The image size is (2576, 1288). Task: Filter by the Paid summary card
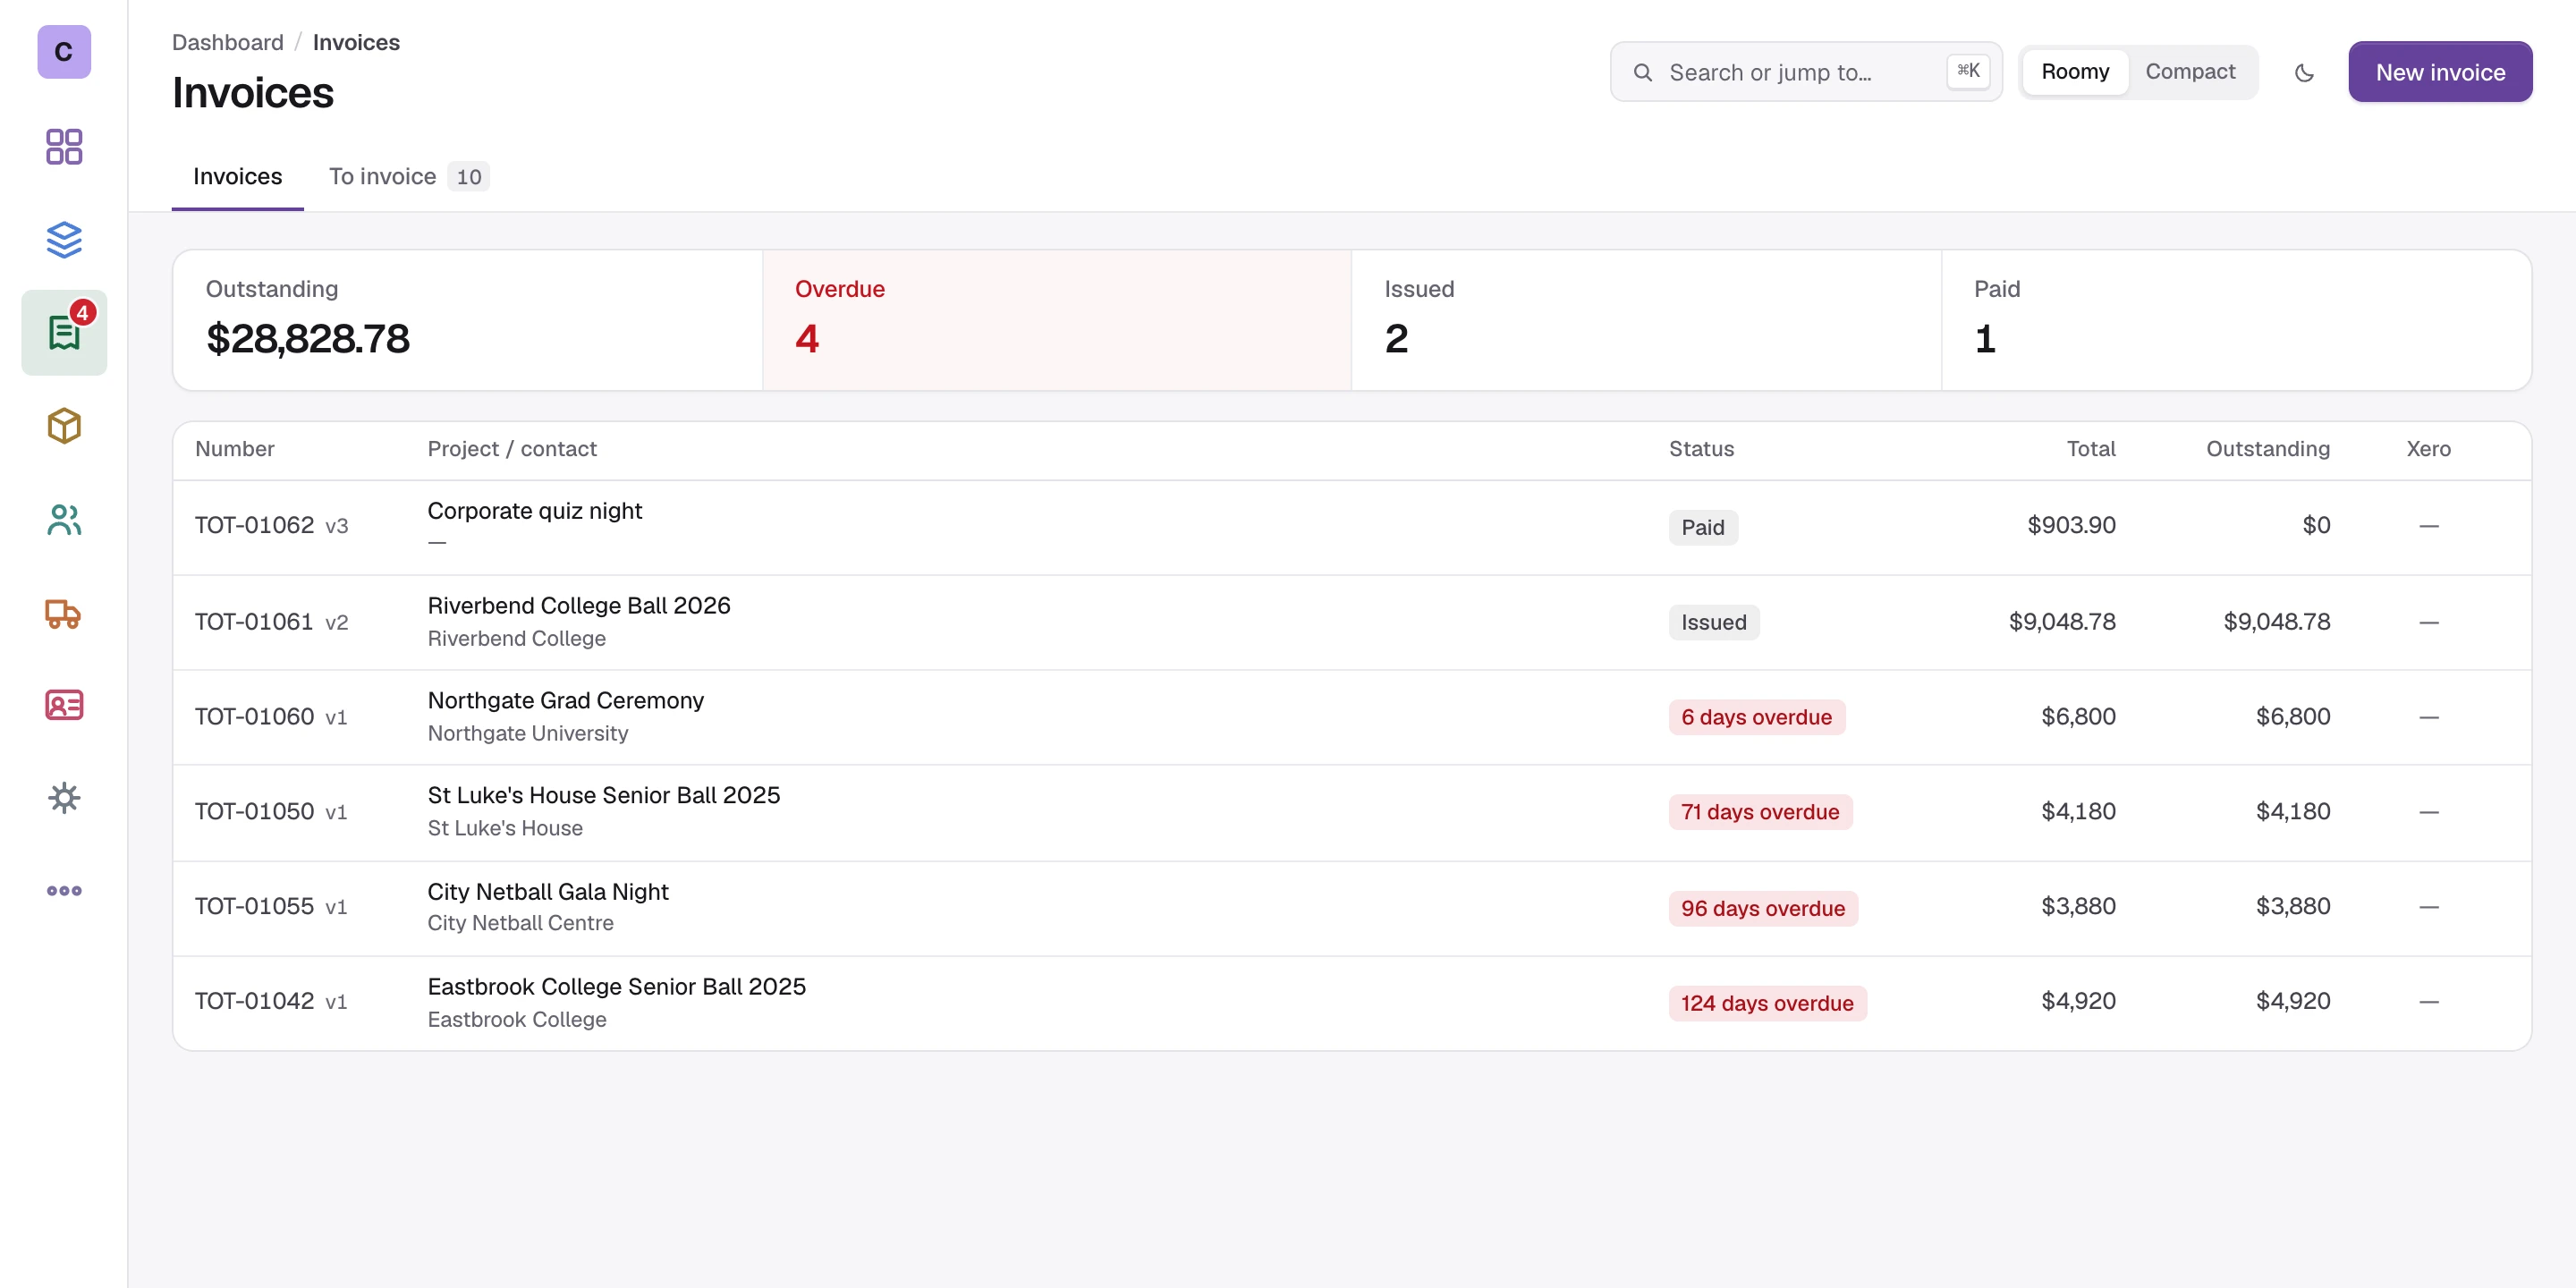[2236, 320]
